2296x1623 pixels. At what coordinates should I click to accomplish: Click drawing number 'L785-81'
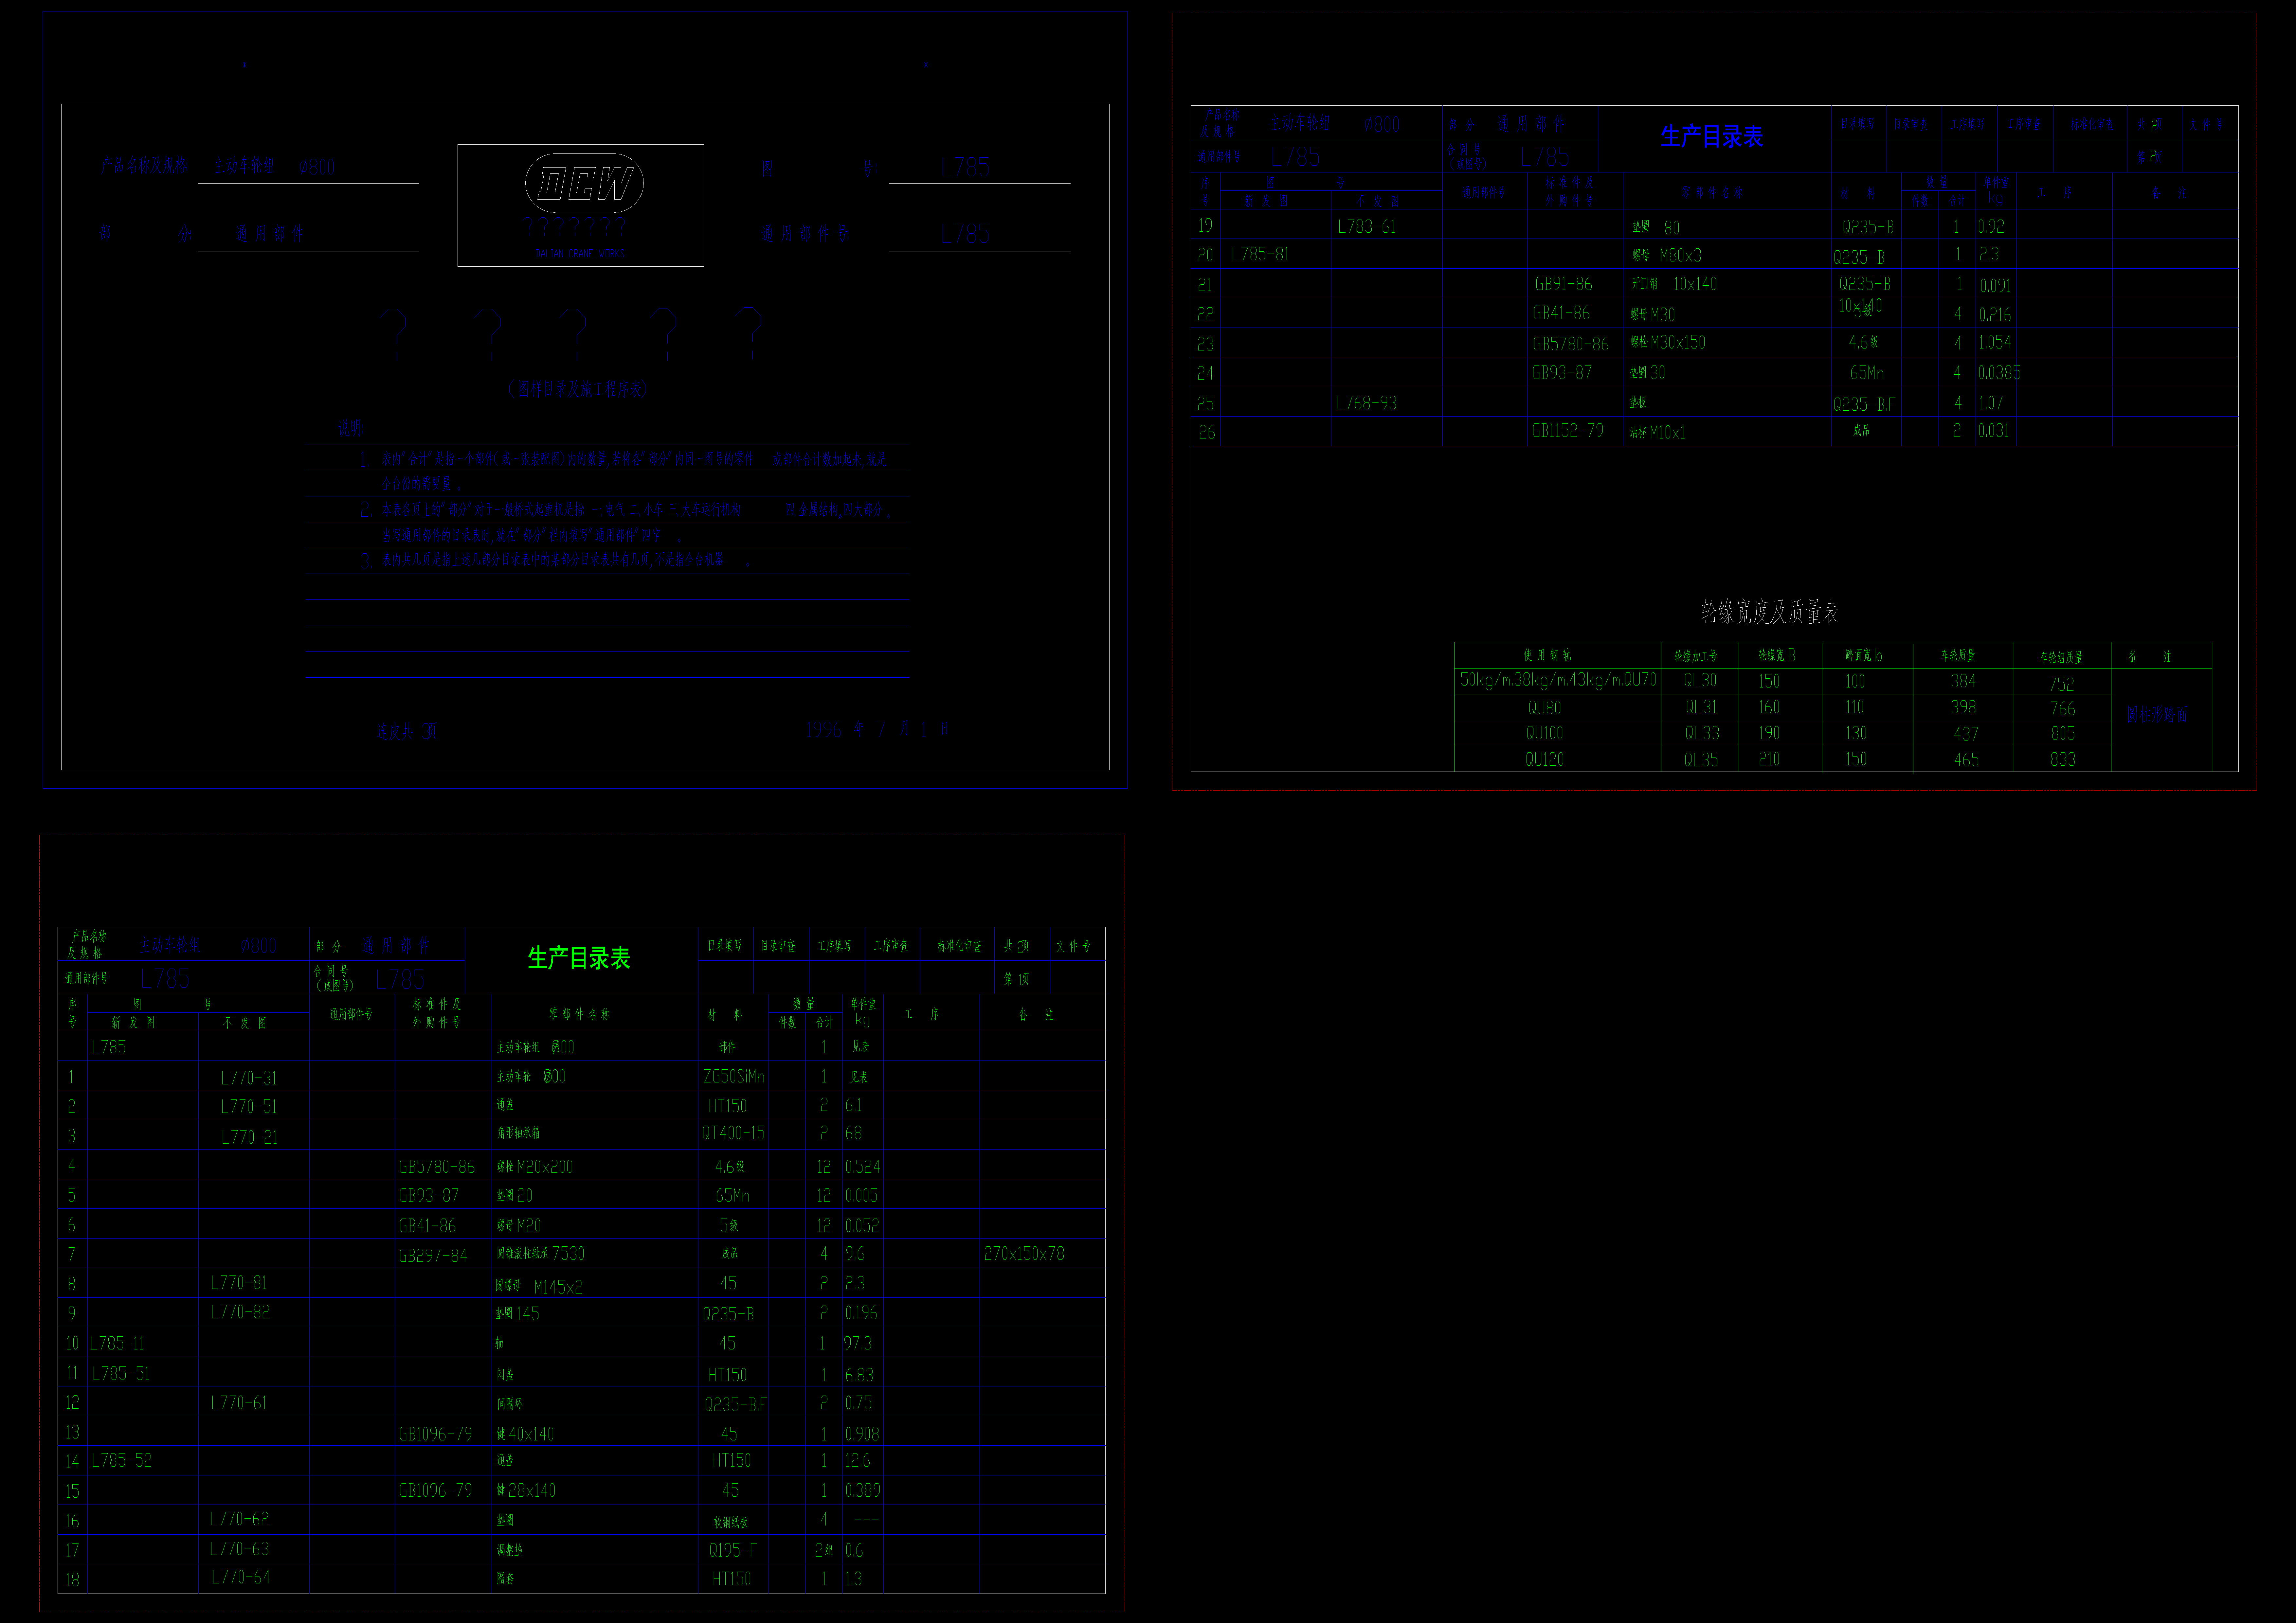pos(1260,254)
